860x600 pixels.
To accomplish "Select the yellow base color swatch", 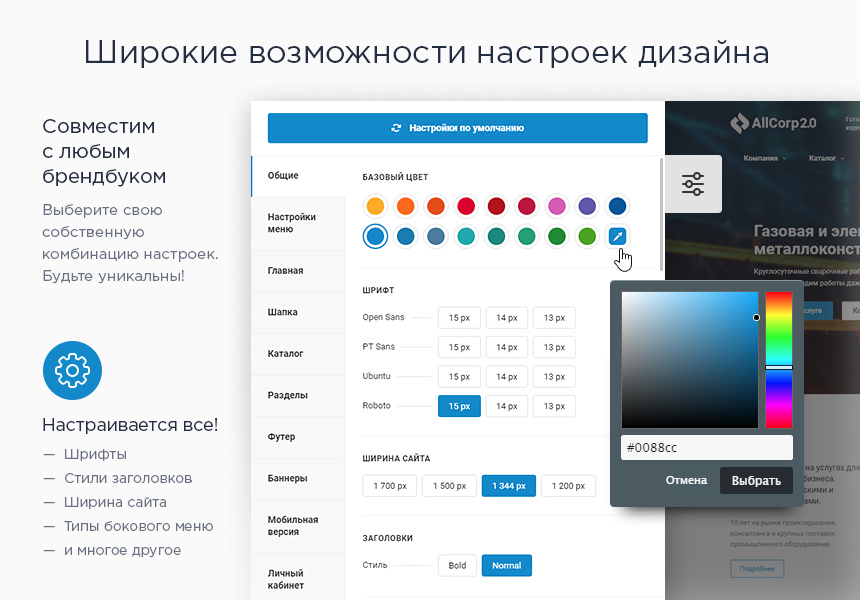I will 375,206.
